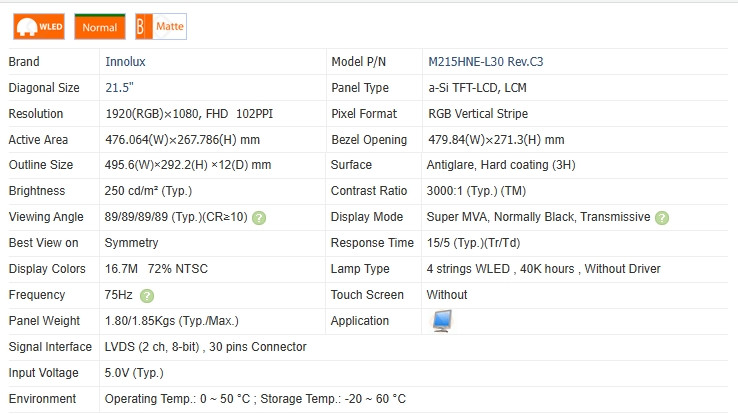Select touch screen value Without

[447, 295]
